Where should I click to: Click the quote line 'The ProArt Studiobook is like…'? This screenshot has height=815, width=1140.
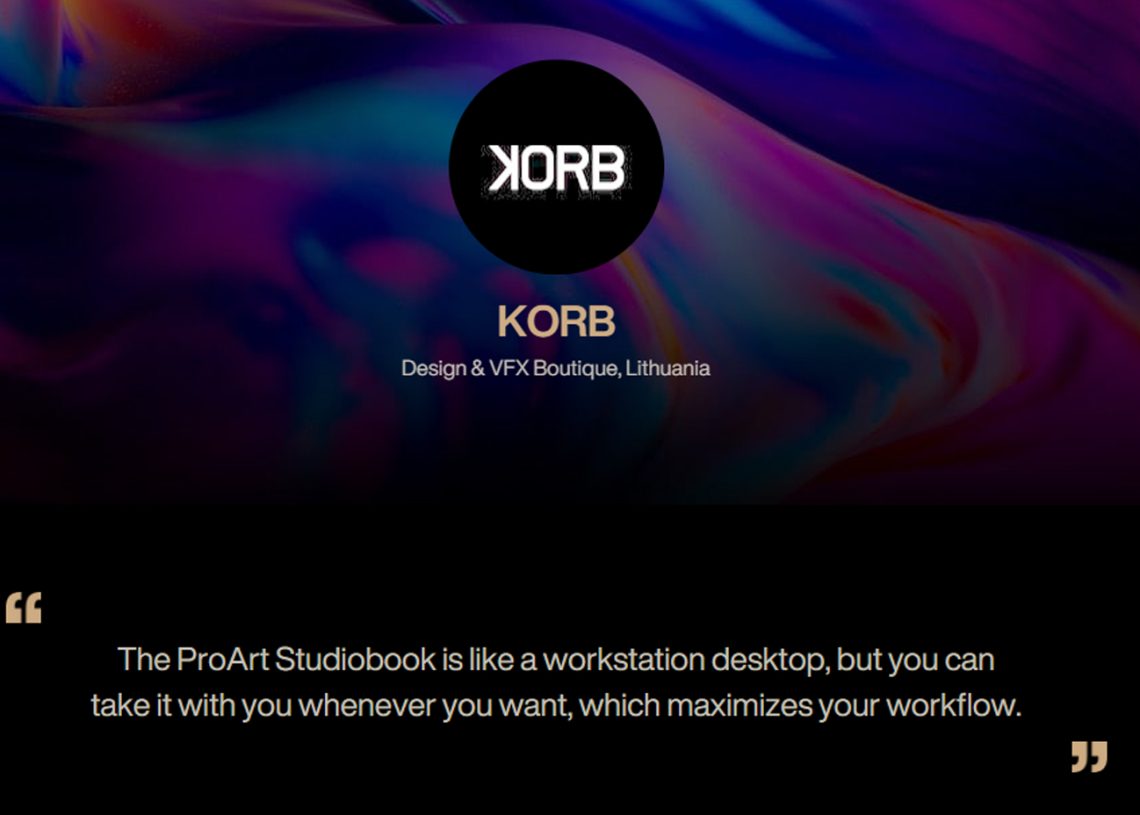(556, 659)
